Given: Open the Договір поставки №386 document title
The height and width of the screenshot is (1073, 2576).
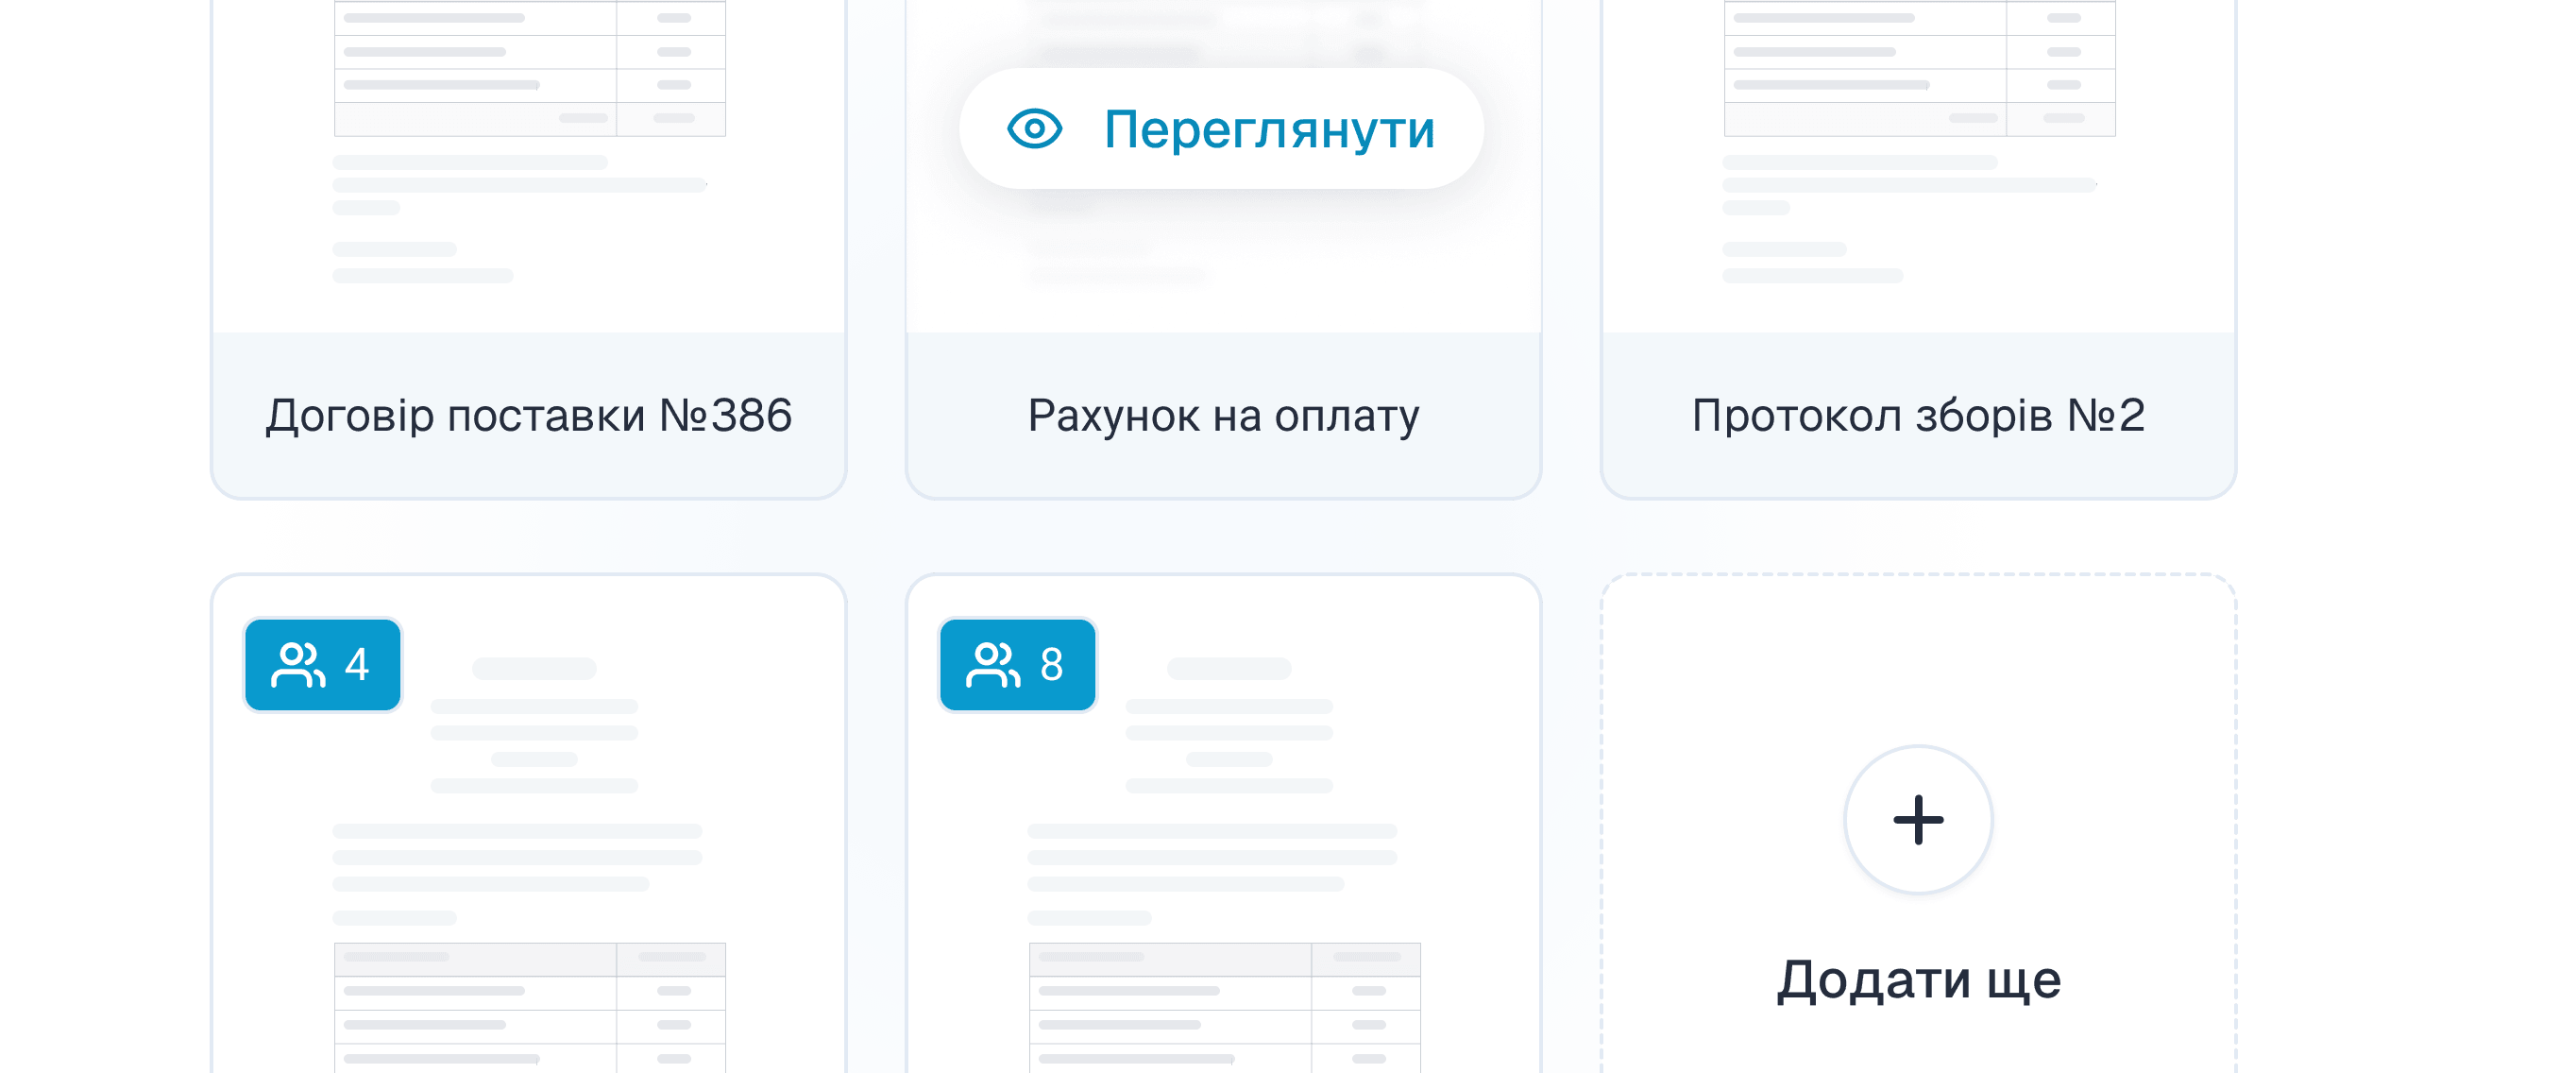Looking at the screenshot, I should tap(529, 416).
